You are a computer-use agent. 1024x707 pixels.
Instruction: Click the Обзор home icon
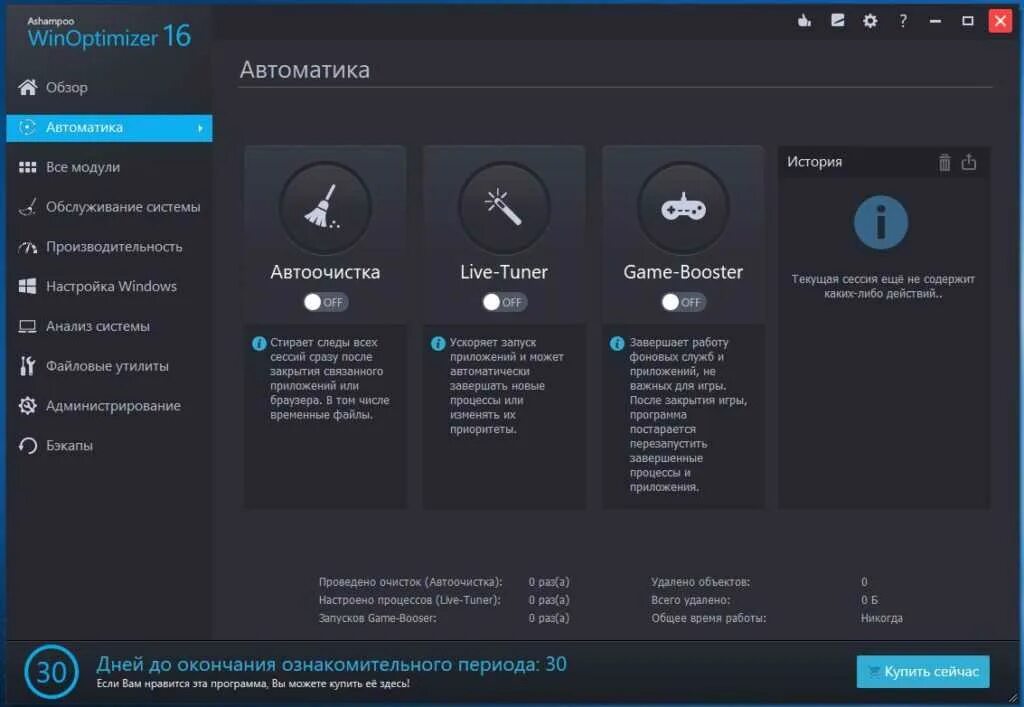coord(27,87)
